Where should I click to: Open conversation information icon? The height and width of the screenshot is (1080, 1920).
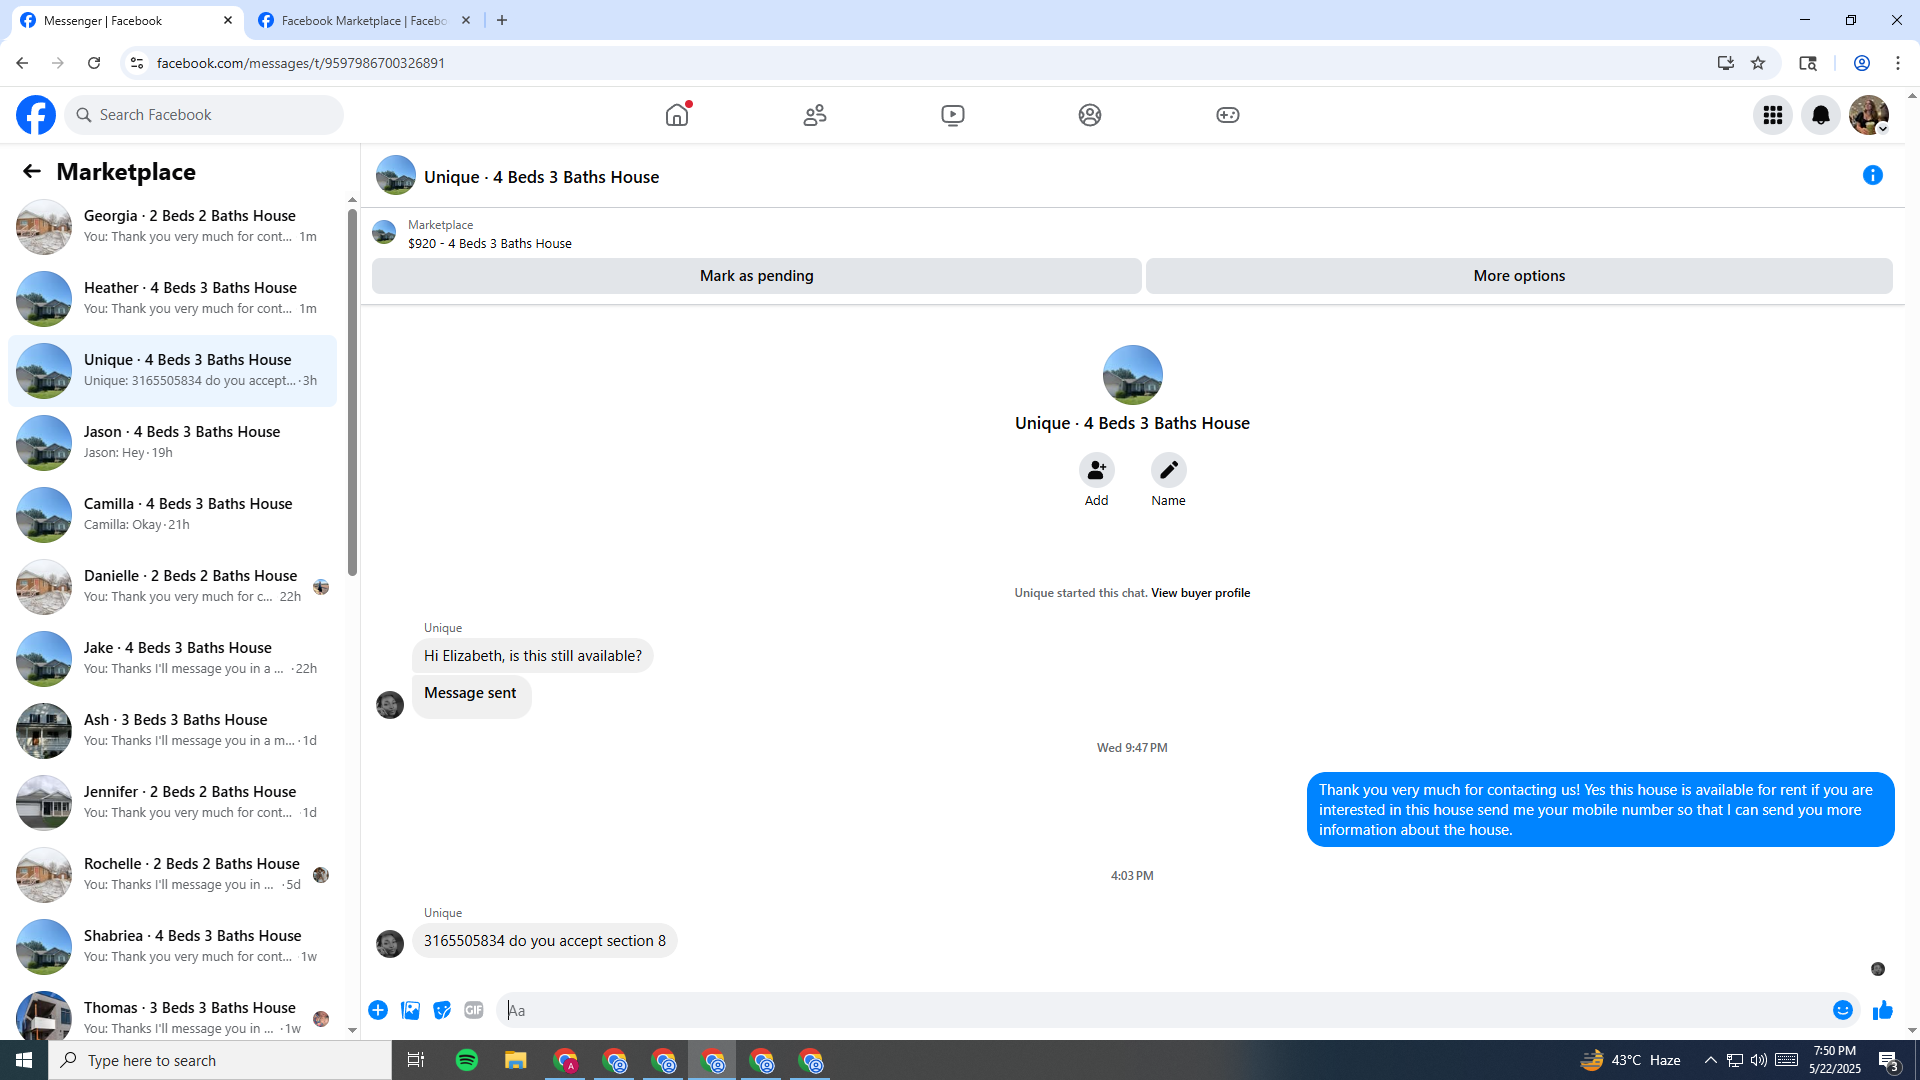point(1873,176)
